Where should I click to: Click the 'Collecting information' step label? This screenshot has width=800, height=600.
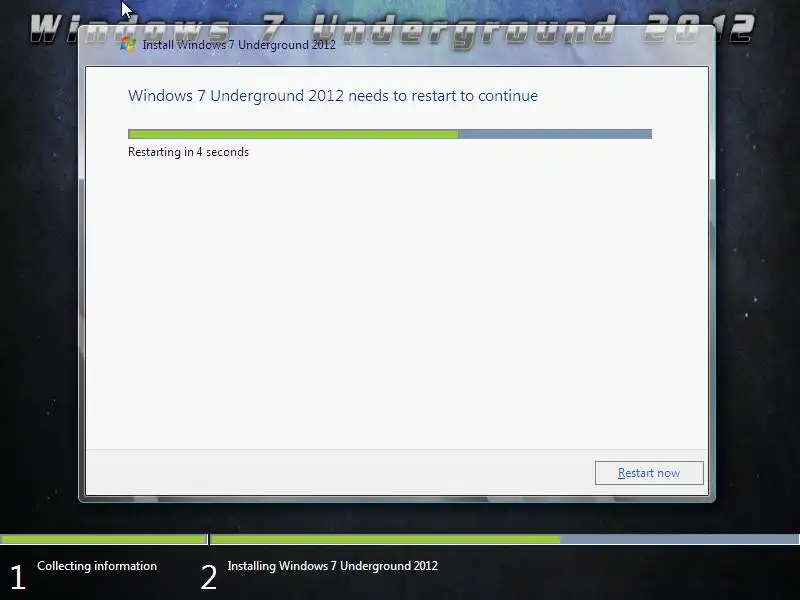click(x=97, y=566)
